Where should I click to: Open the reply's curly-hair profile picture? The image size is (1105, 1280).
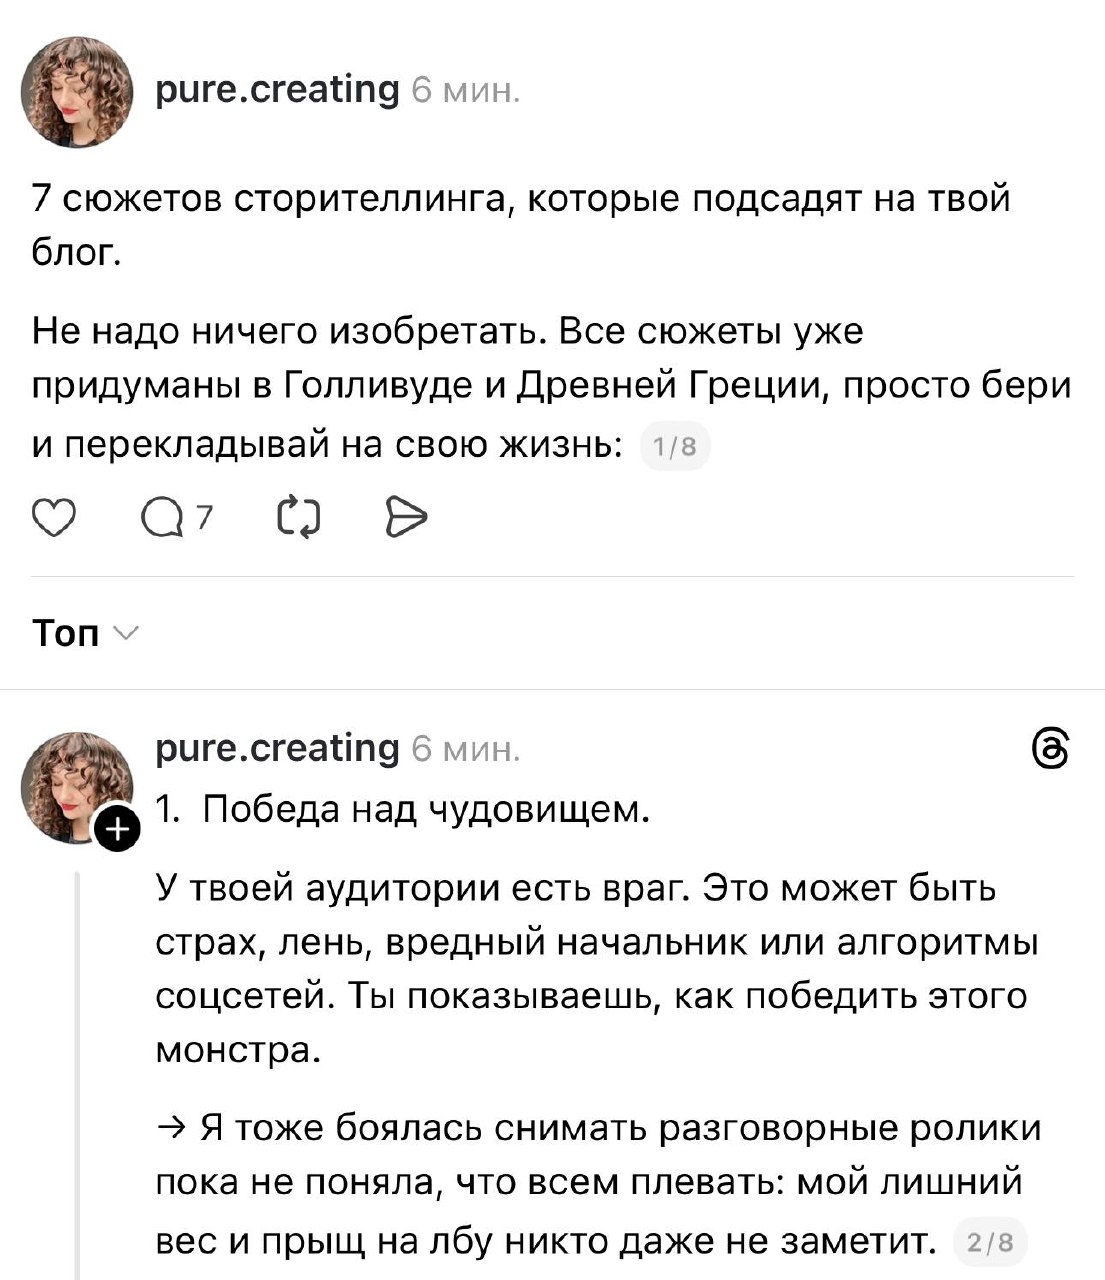(77, 785)
